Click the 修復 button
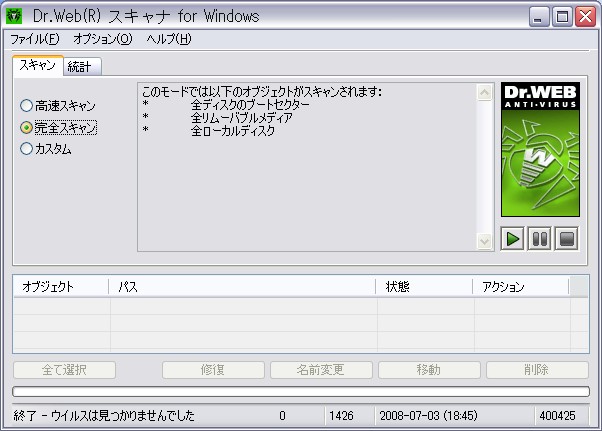The image size is (602, 431). tap(213, 370)
